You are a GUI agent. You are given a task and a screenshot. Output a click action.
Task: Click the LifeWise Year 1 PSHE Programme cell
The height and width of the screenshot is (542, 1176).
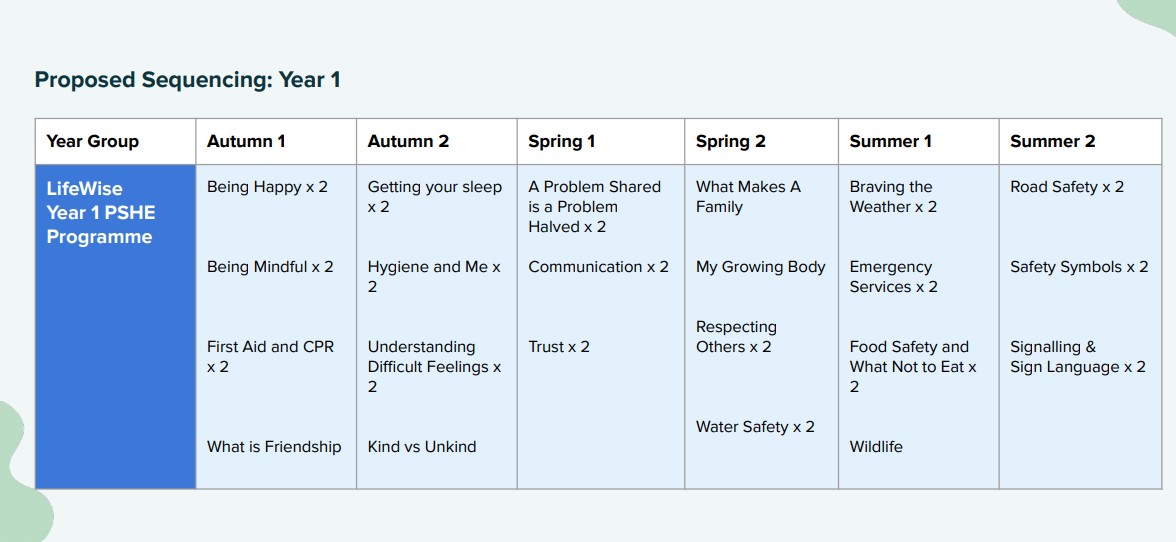(x=116, y=326)
